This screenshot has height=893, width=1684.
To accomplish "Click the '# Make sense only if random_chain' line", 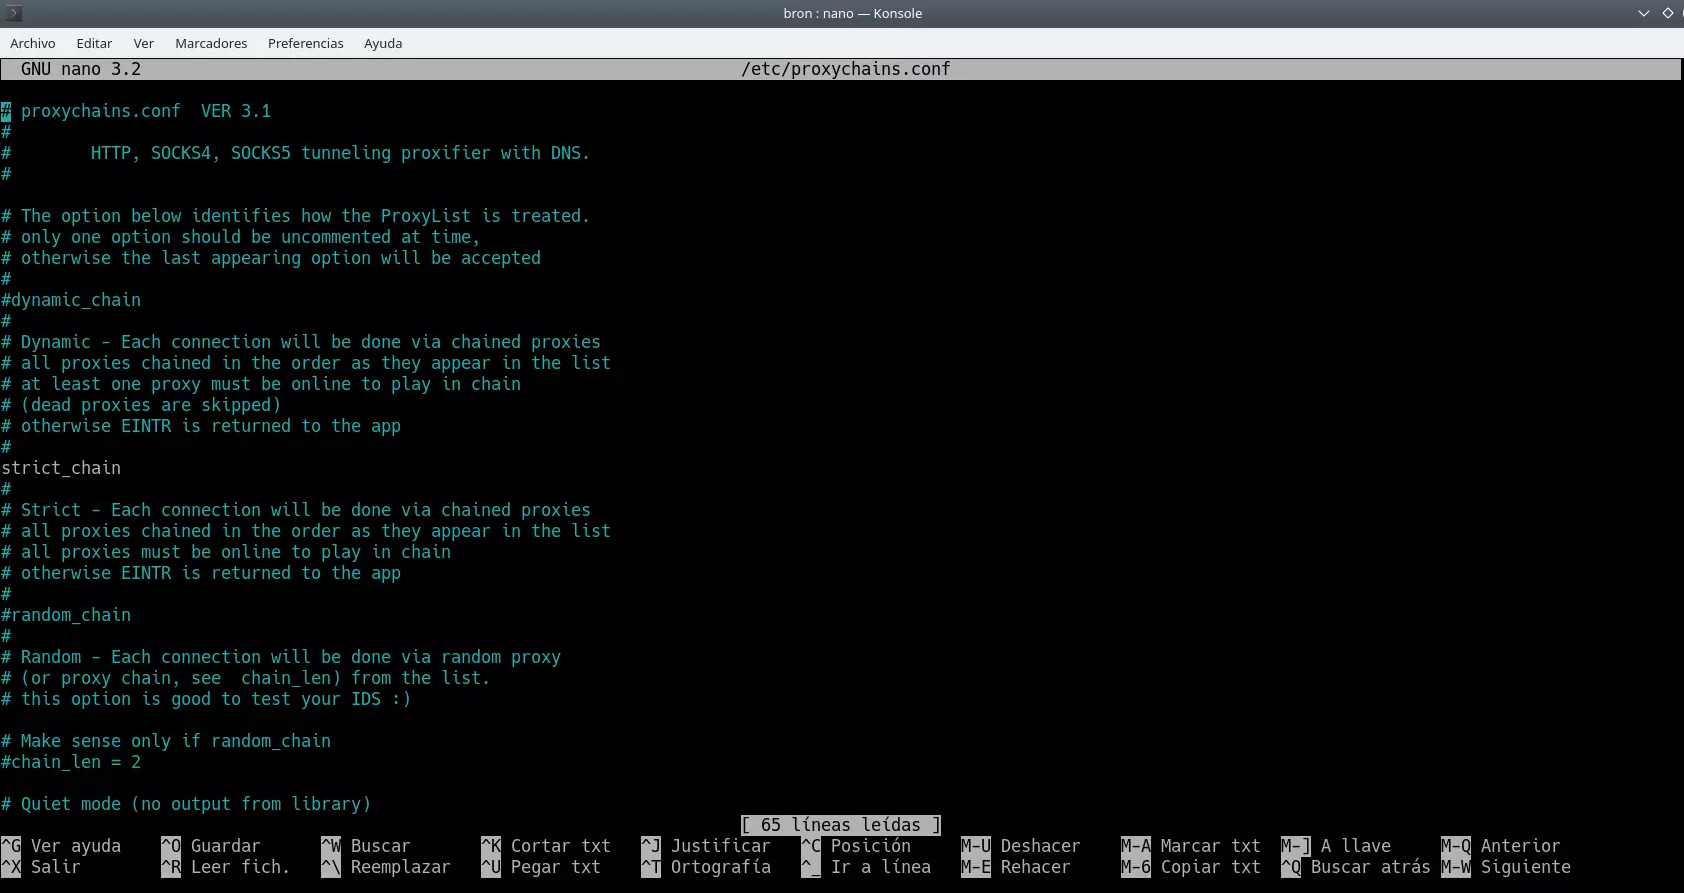I will click(166, 741).
